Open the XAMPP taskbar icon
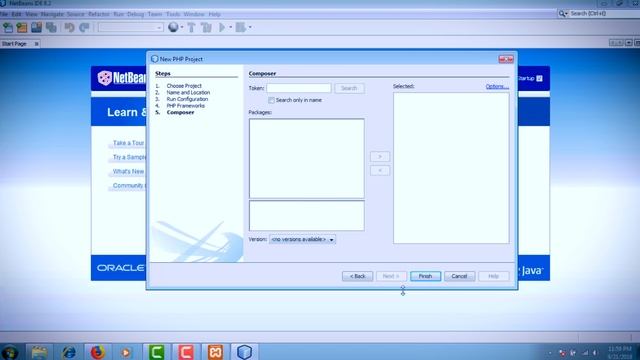This screenshot has width=640, height=360. (x=215, y=352)
